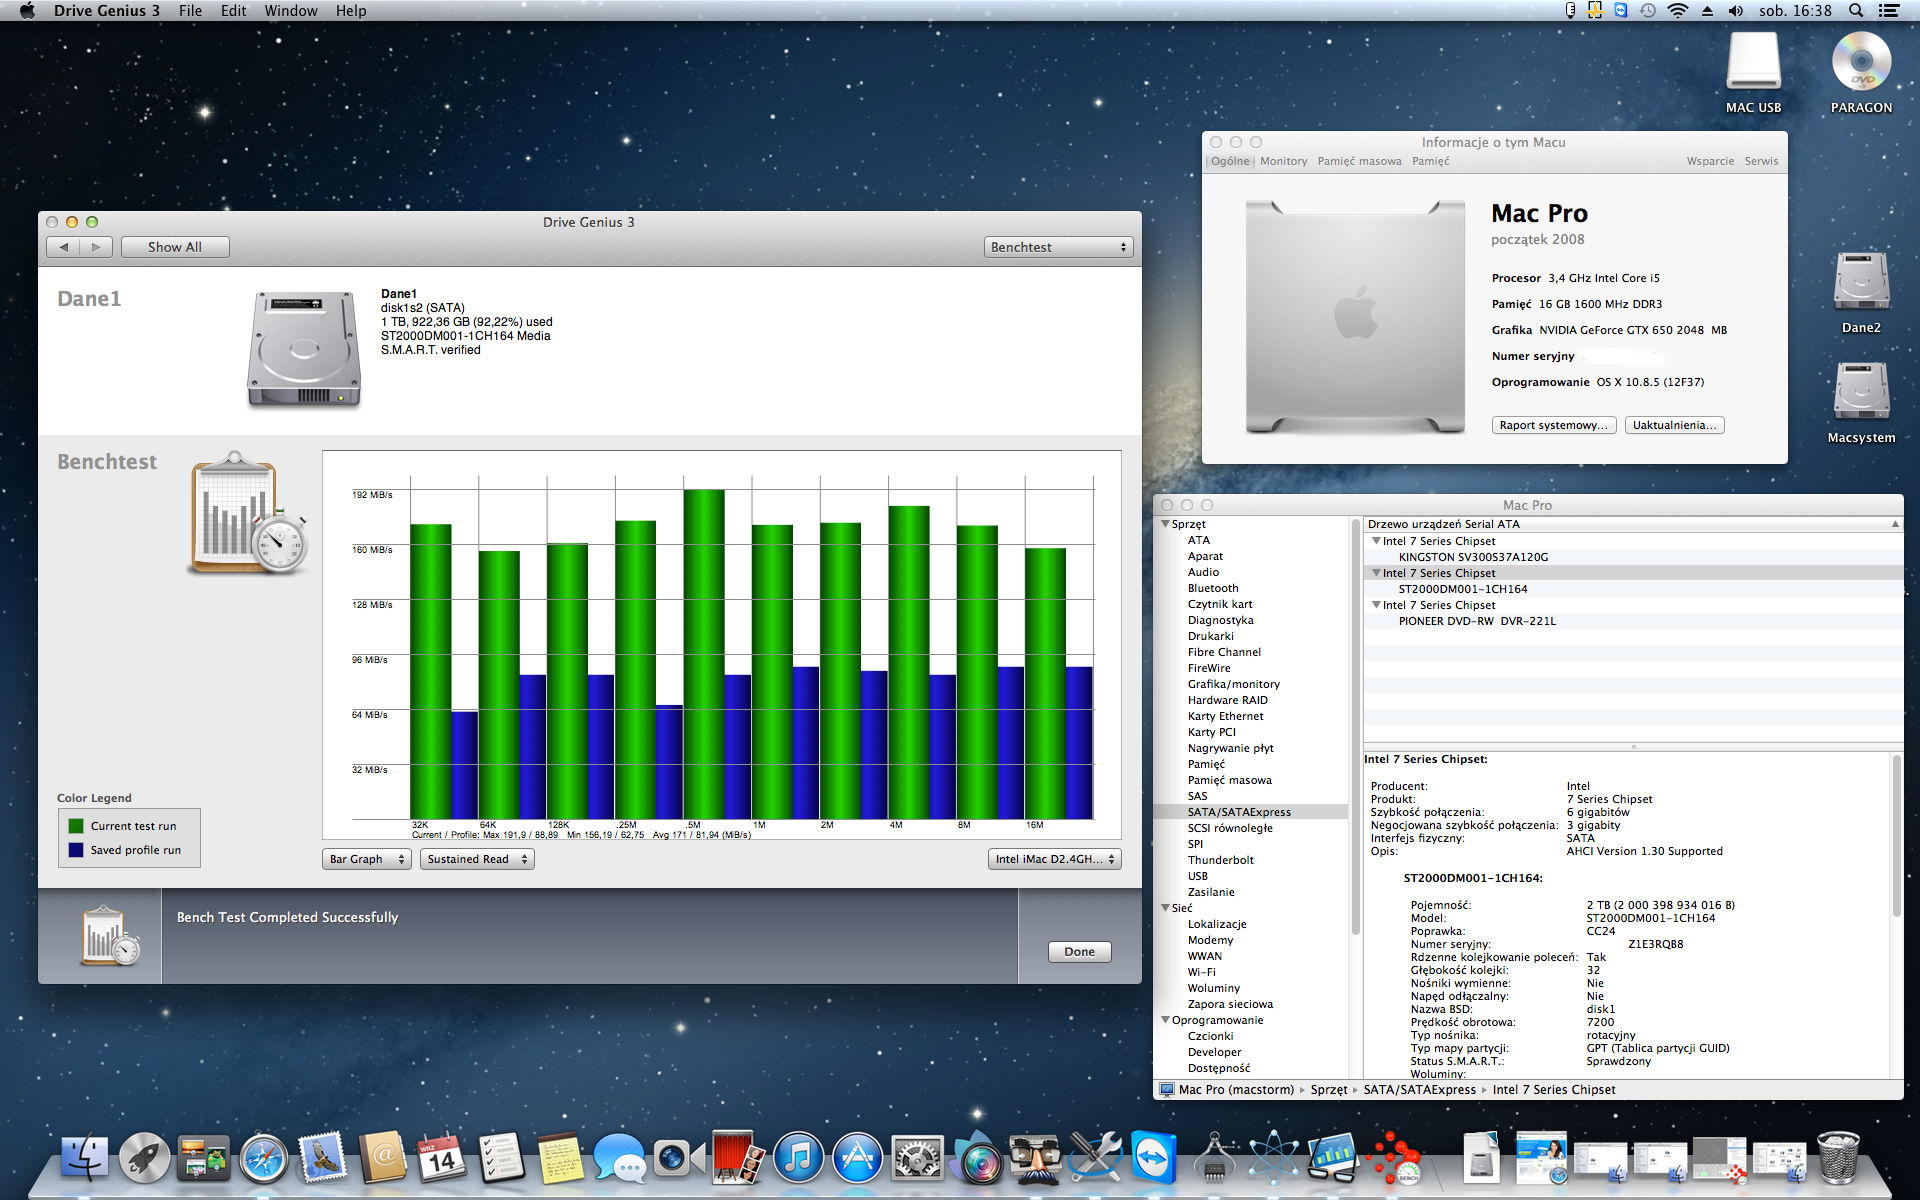The height and width of the screenshot is (1200, 1920).
Task: Launch TeamViewer icon in the dock
Action: coord(1154,1158)
